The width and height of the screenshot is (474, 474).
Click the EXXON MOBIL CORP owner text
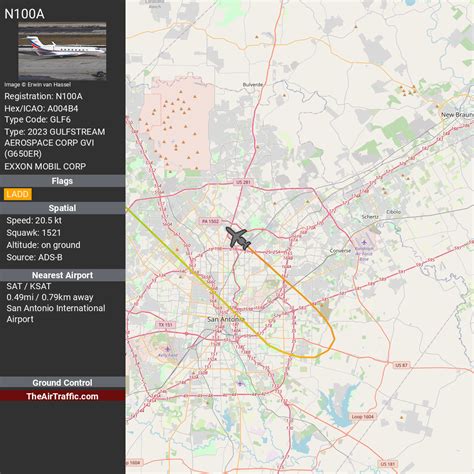point(45,166)
